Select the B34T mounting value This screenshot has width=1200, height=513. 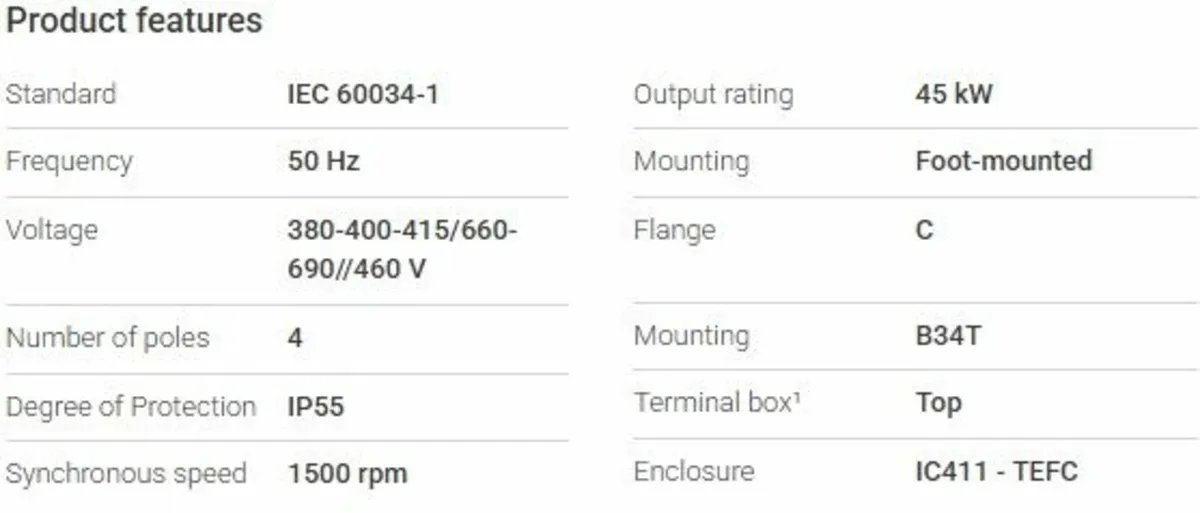[948, 335]
